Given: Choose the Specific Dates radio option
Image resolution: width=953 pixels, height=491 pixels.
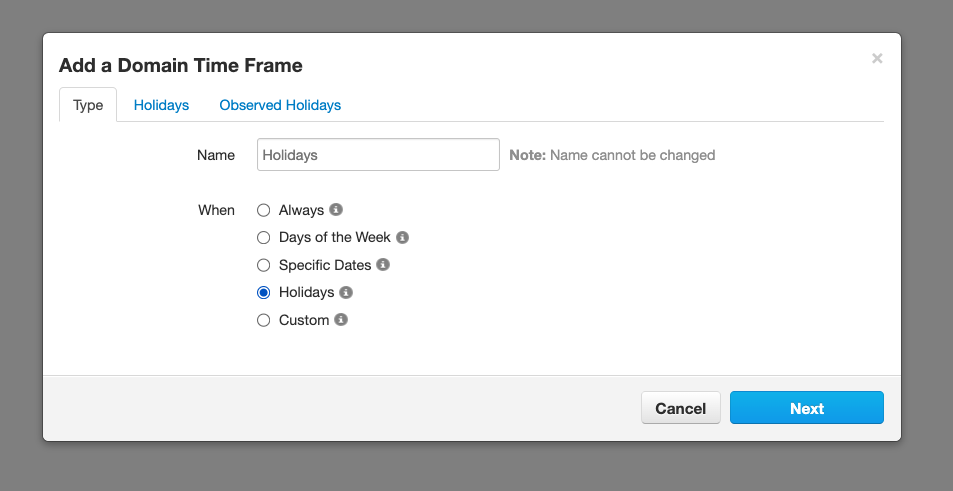Looking at the screenshot, I should pos(263,265).
